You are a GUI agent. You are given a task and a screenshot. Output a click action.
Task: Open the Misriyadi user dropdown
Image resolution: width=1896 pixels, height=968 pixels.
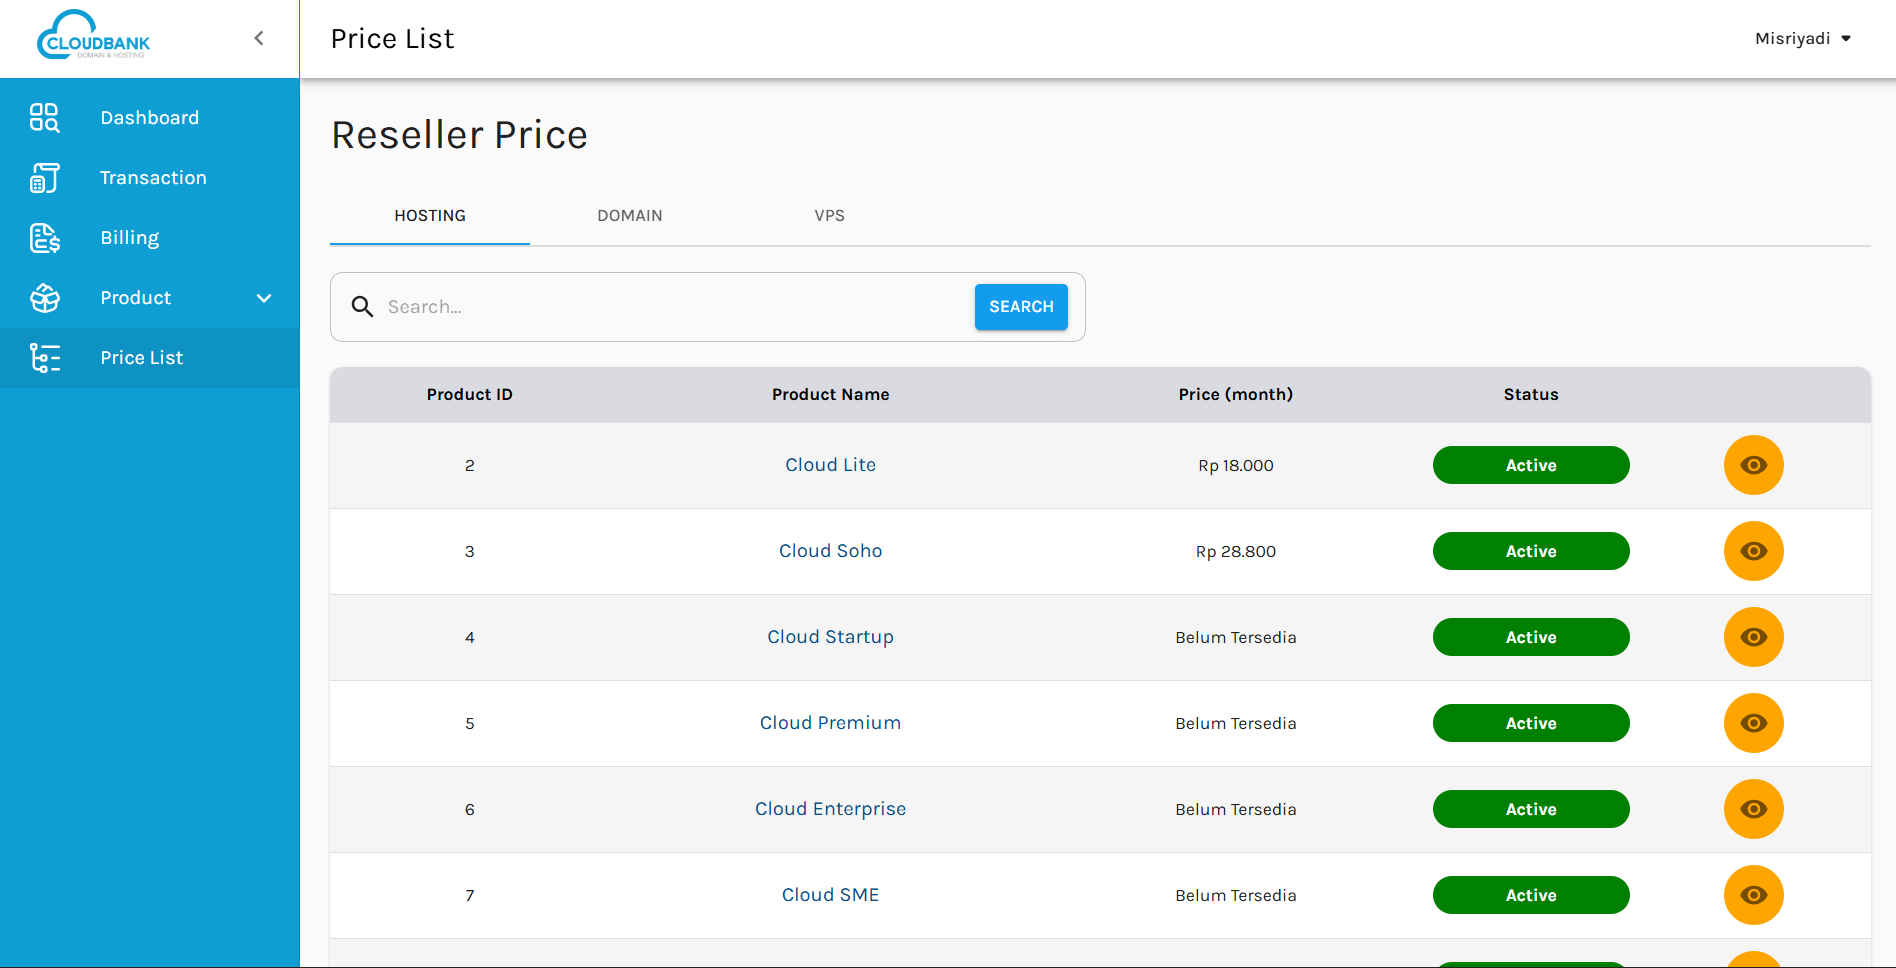point(1803,38)
